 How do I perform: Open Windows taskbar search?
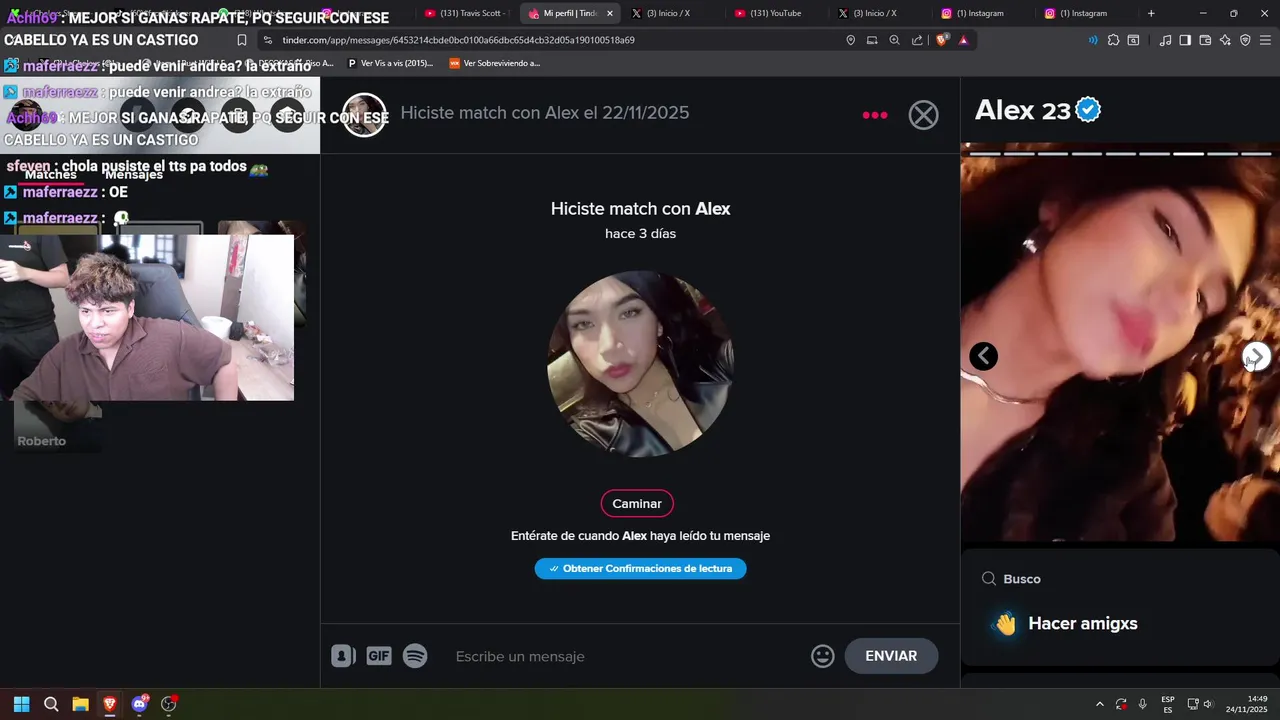click(x=51, y=704)
